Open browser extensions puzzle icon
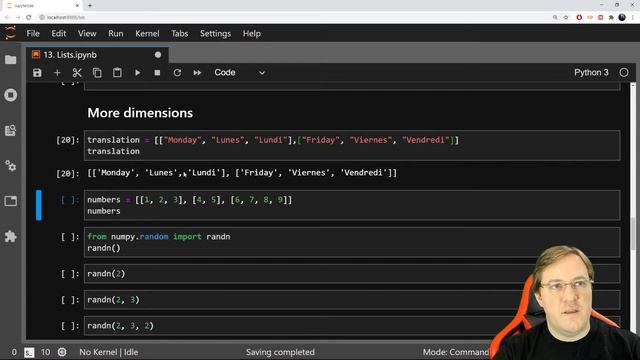The height and width of the screenshot is (360, 640). coord(611,17)
